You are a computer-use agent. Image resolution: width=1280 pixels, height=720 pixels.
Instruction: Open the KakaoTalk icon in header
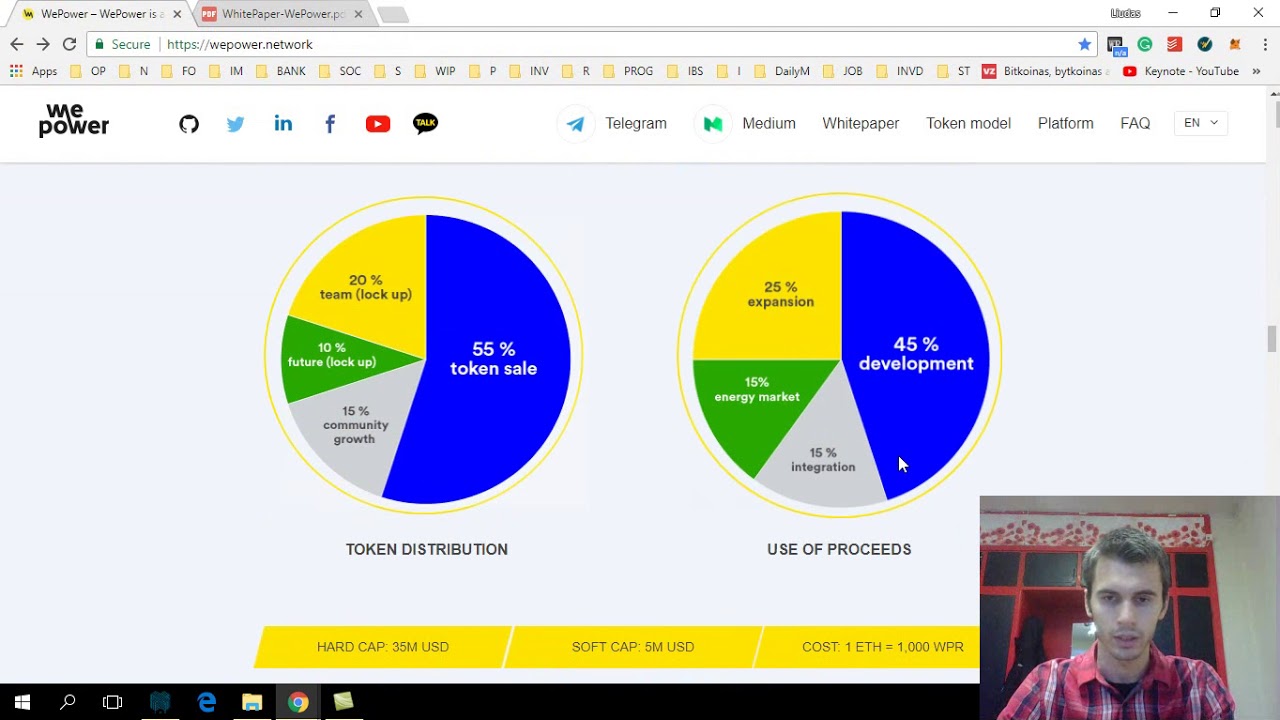pos(425,123)
